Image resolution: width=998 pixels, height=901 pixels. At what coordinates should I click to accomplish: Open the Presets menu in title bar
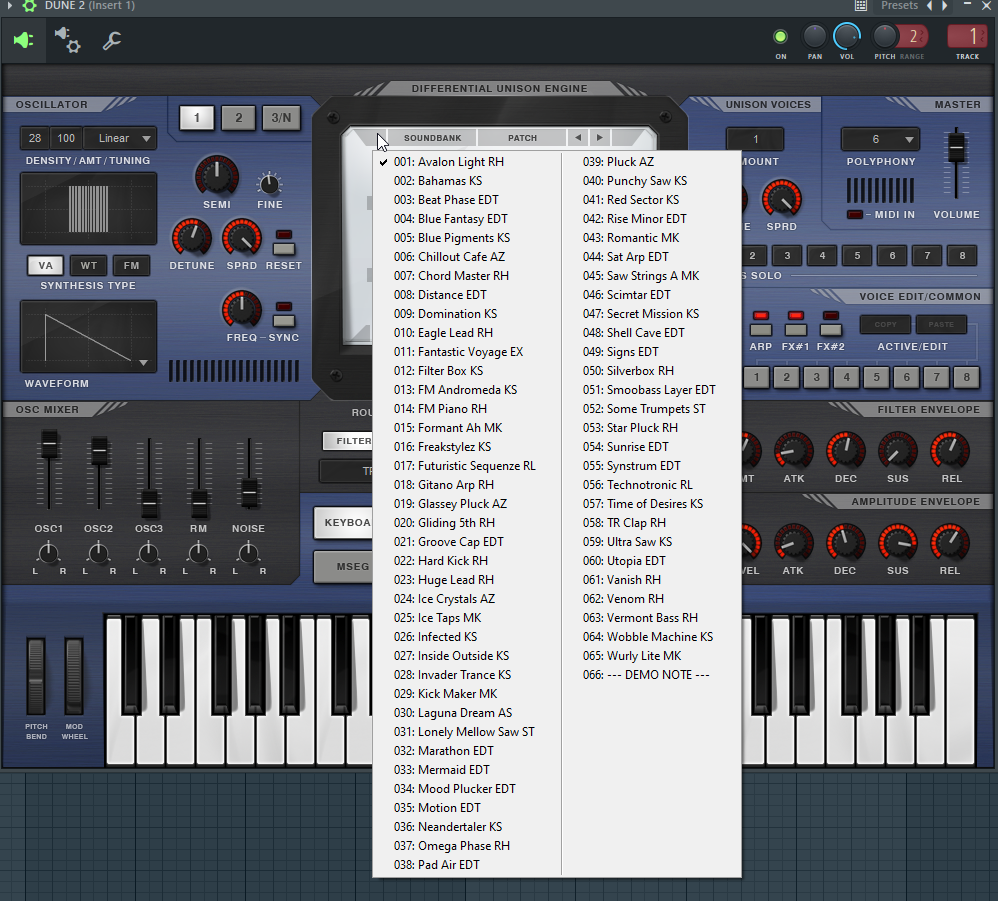[899, 6]
